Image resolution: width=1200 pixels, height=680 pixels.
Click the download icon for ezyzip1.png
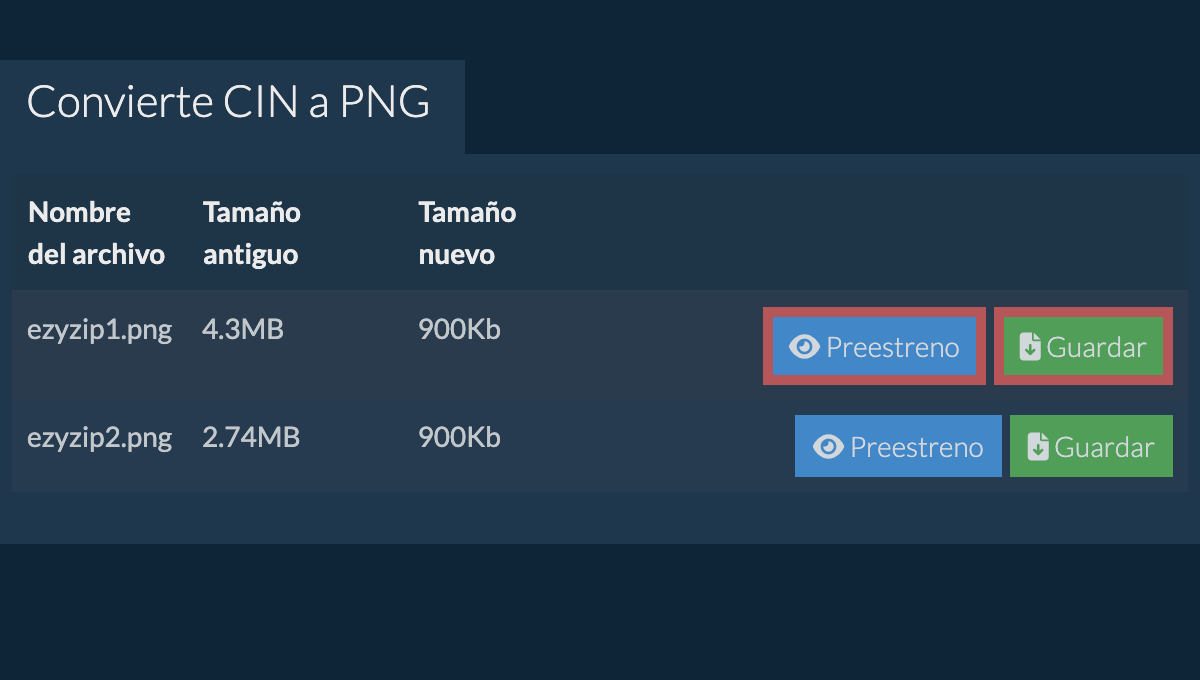coord(1030,347)
